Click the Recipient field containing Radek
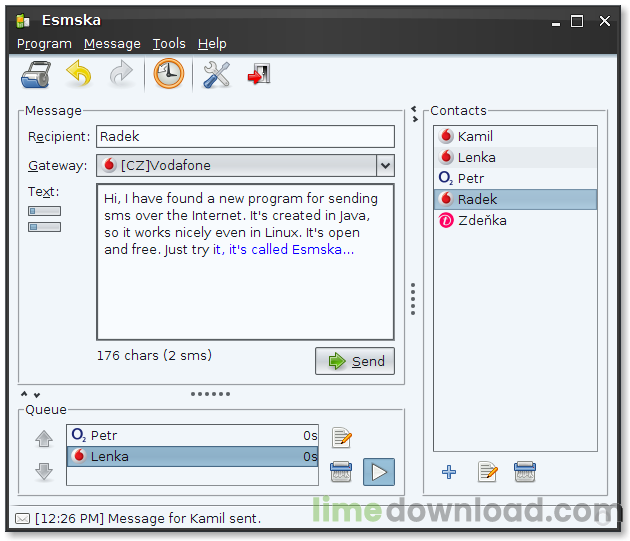The height and width of the screenshot is (541, 630). 245,137
